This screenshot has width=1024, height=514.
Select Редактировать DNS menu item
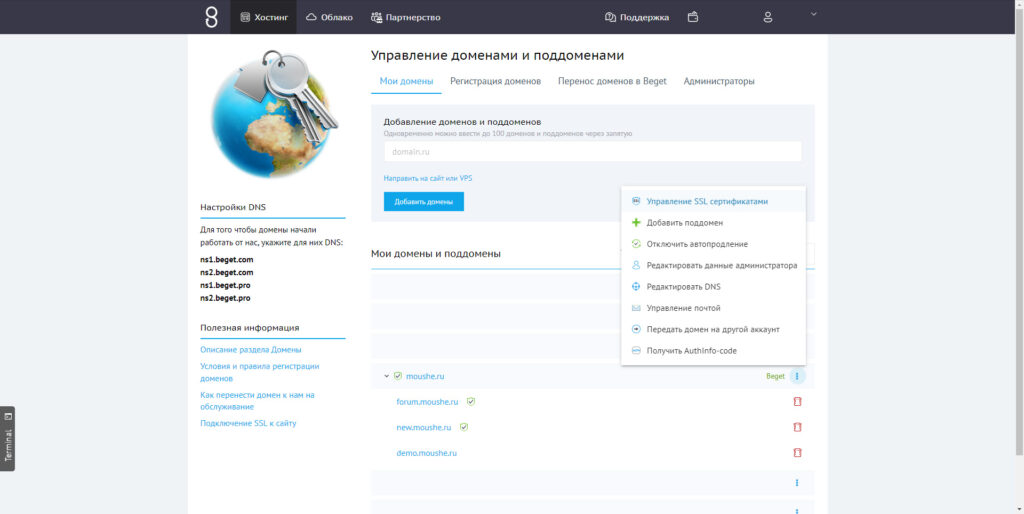(713, 287)
